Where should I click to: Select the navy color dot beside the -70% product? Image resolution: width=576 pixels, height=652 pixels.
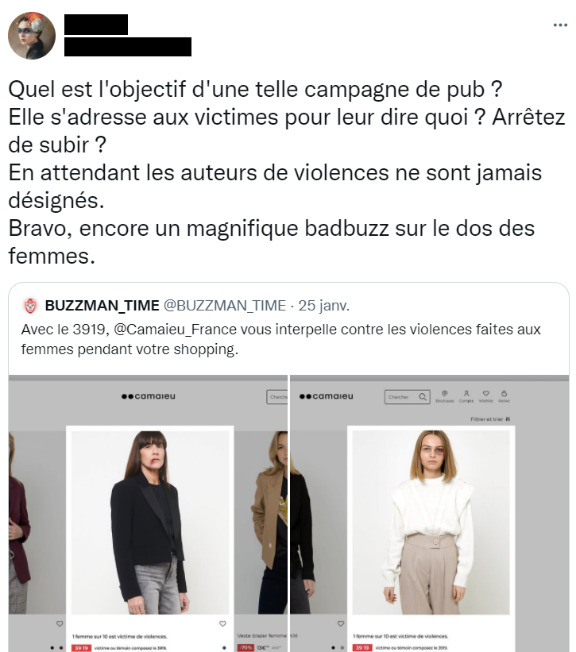coord(225,648)
